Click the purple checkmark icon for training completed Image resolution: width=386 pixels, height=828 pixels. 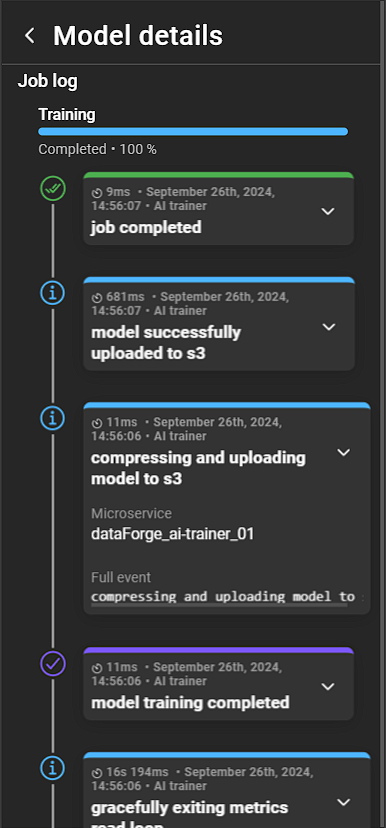click(53, 663)
